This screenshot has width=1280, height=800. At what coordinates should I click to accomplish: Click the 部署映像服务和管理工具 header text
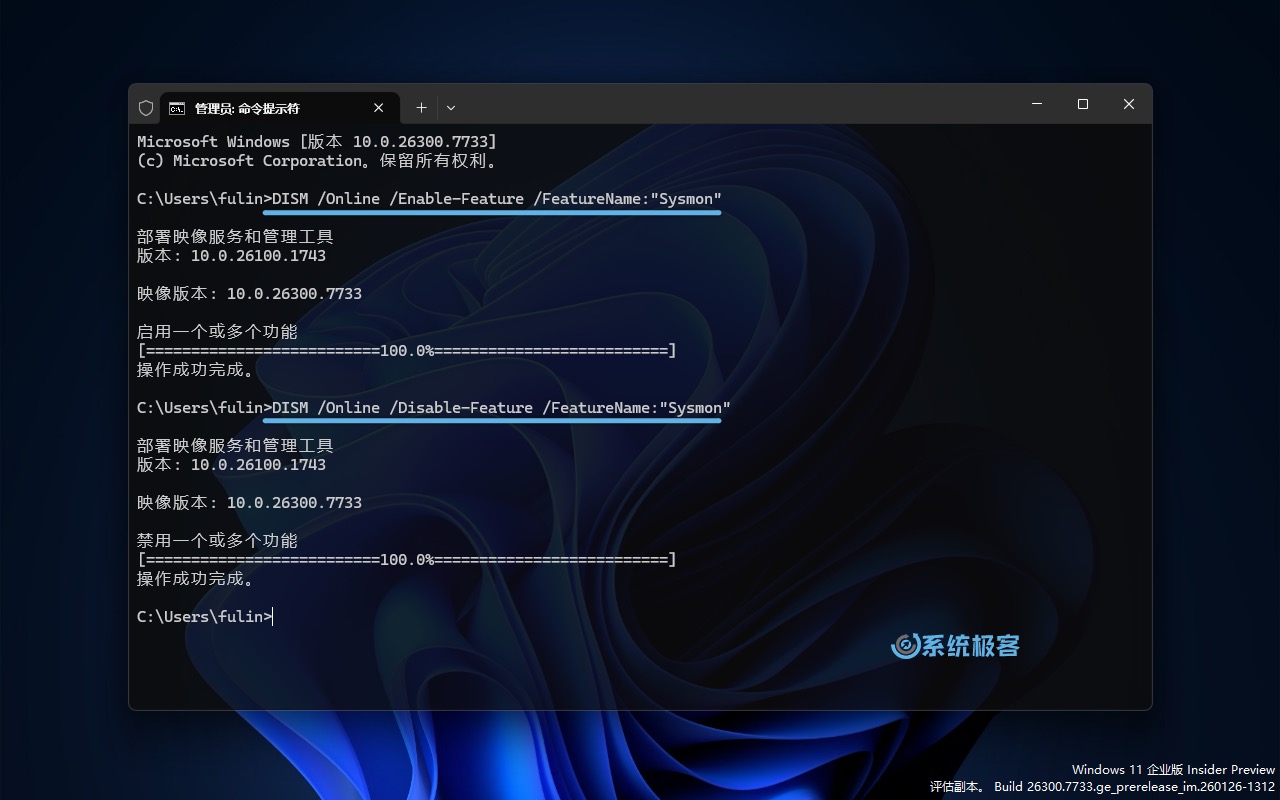(x=235, y=236)
